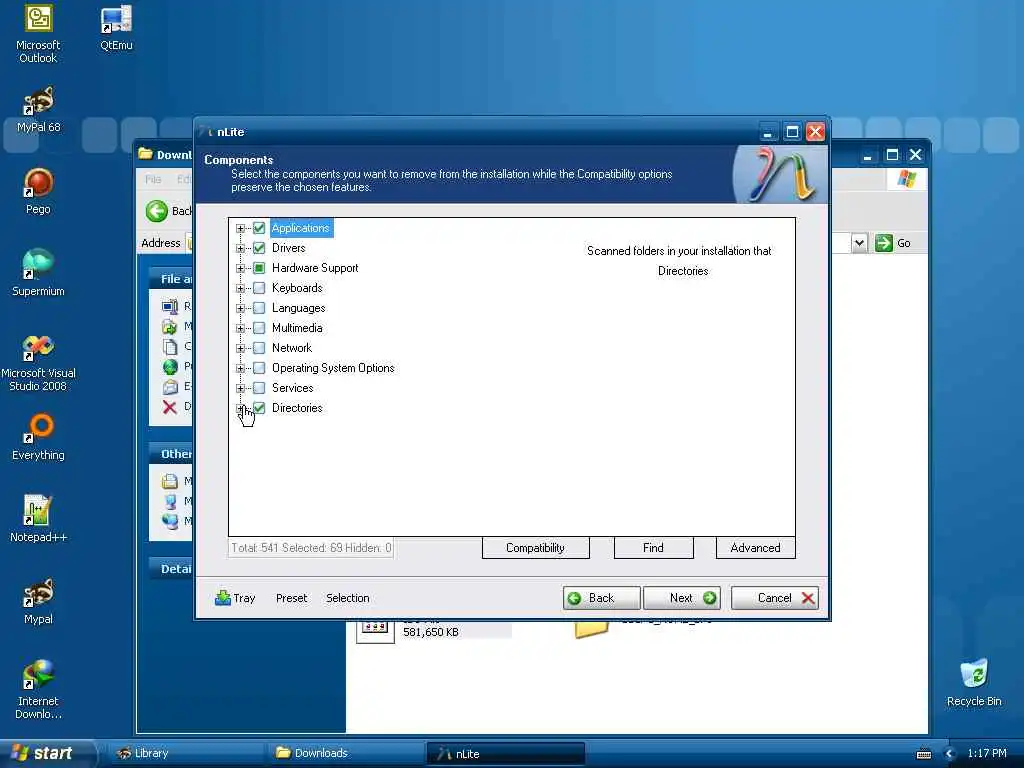The height and width of the screenshot is (768, 1024).
Task: Expand the Languages tree node
Action: coord(240,308)
